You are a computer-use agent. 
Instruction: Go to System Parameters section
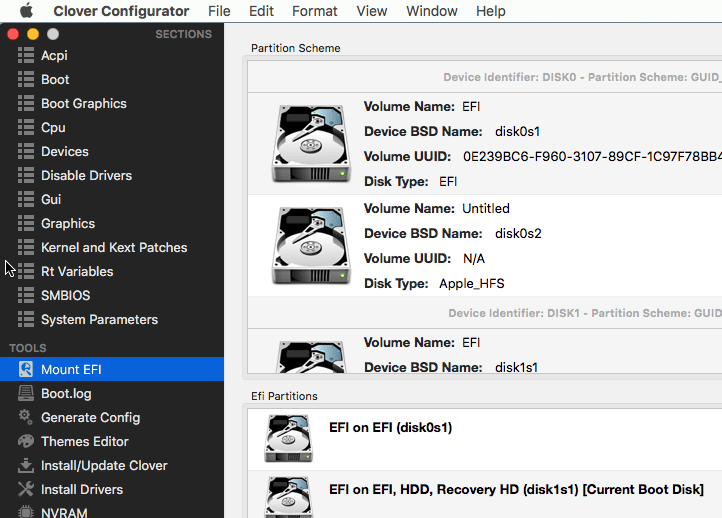pos(112,319)
